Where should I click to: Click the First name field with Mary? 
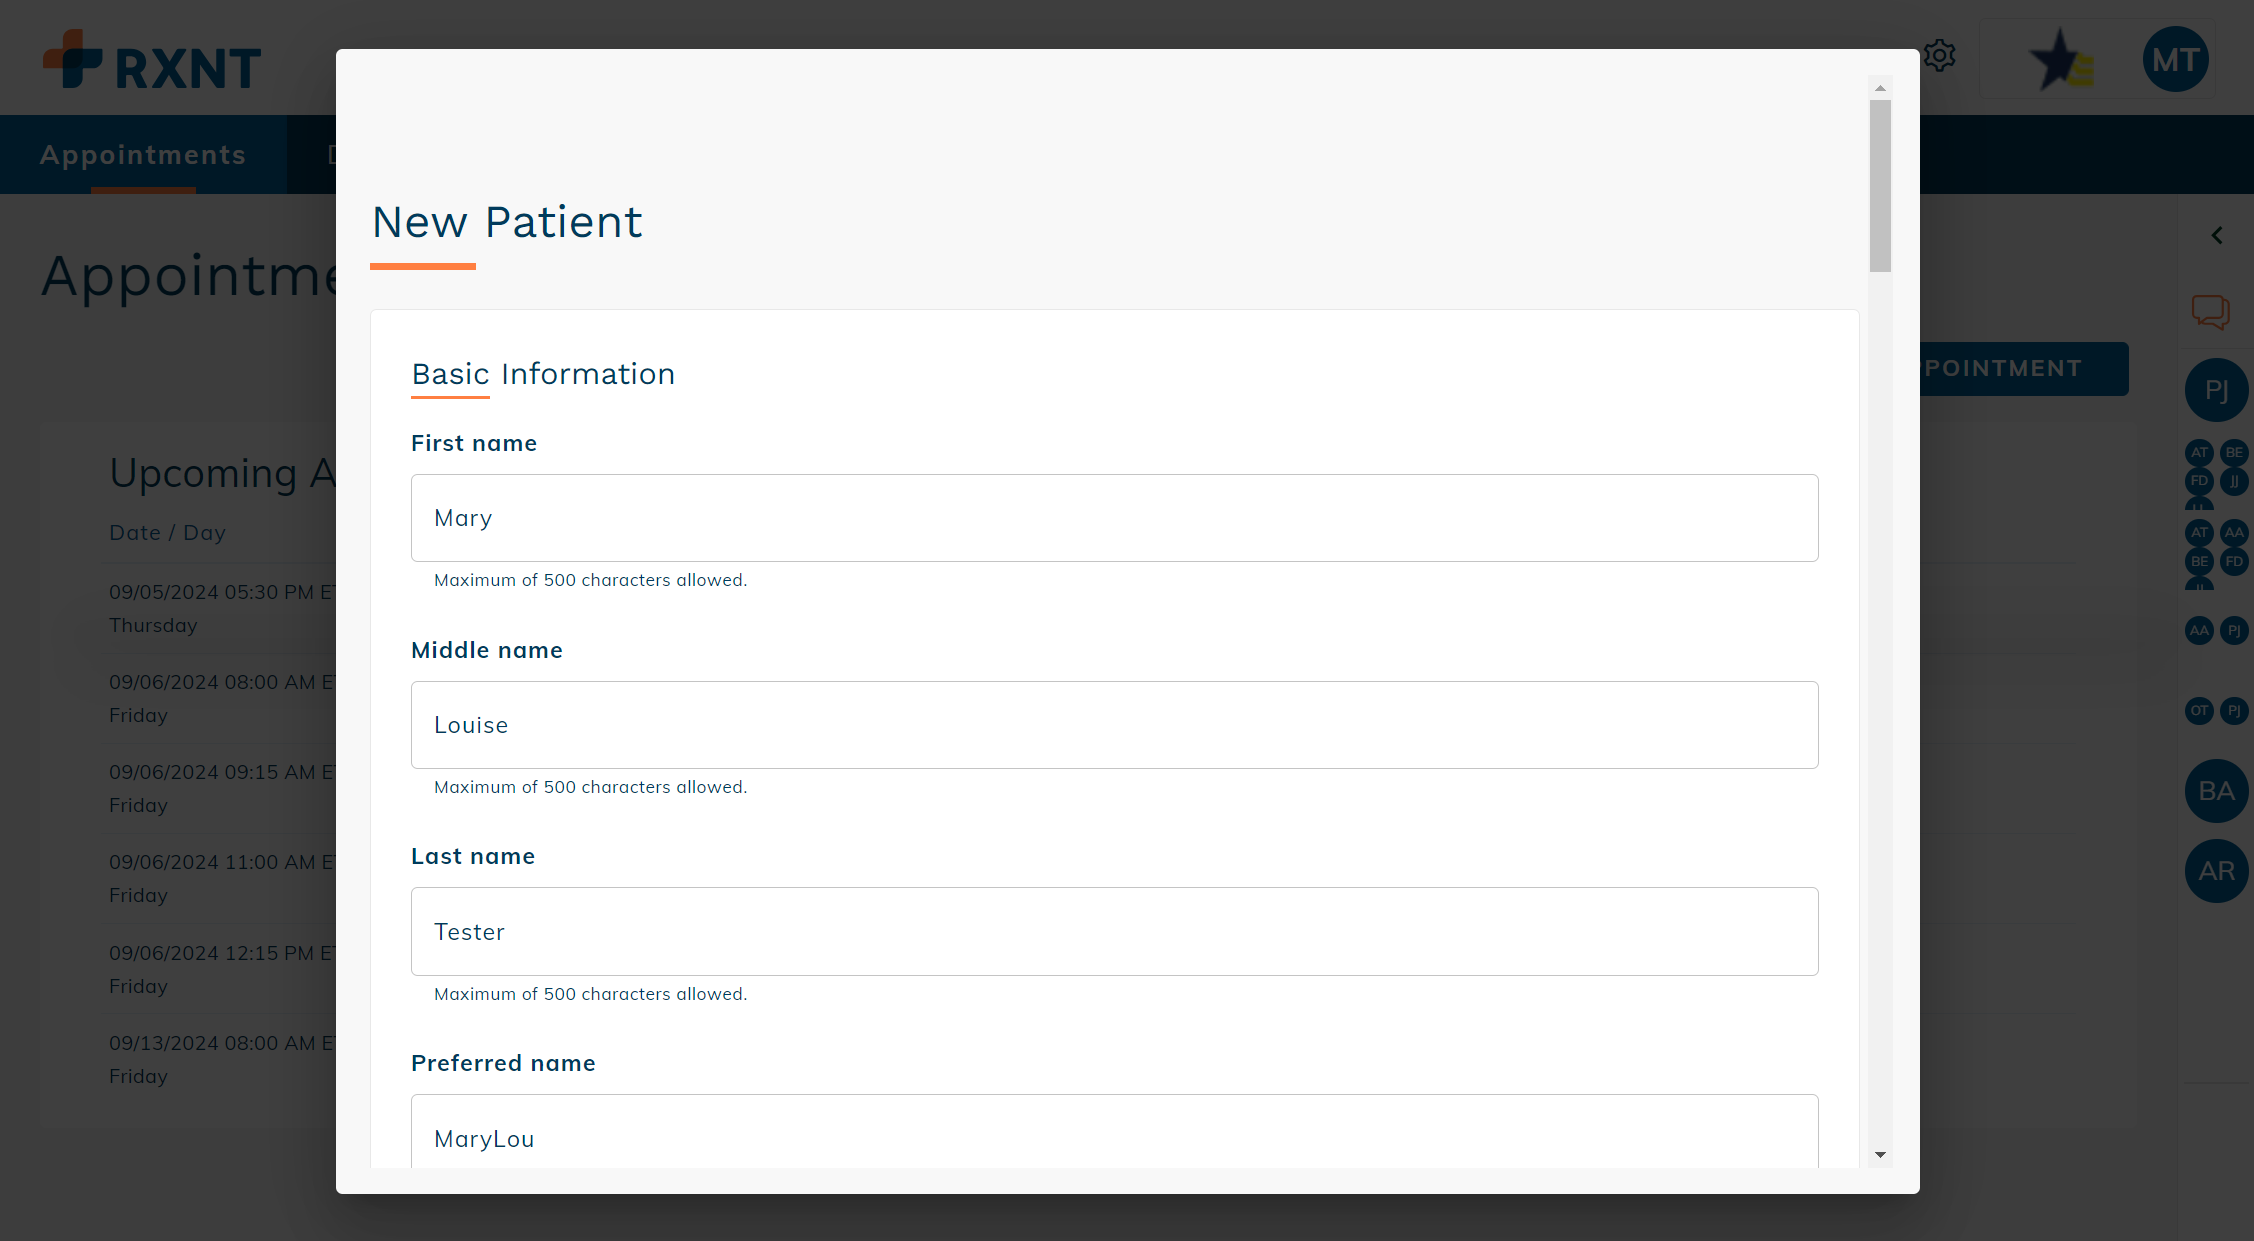[x=1114, y=518]
